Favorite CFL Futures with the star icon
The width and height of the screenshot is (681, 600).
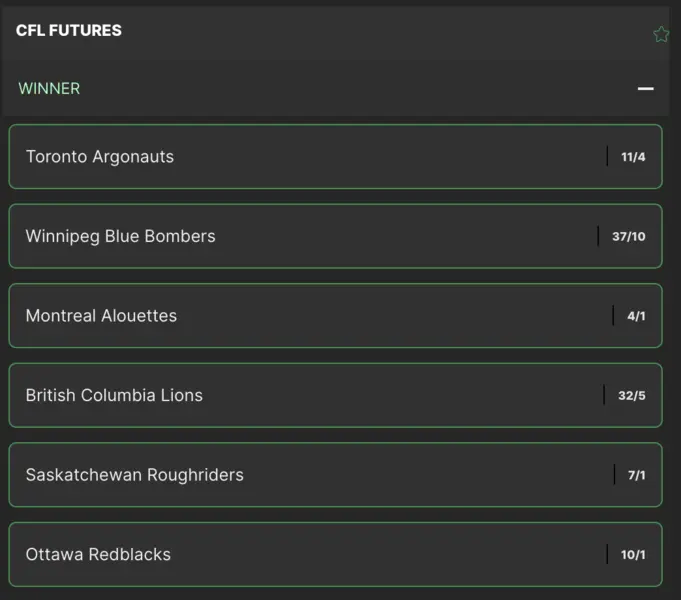click(x=661, y=35)
